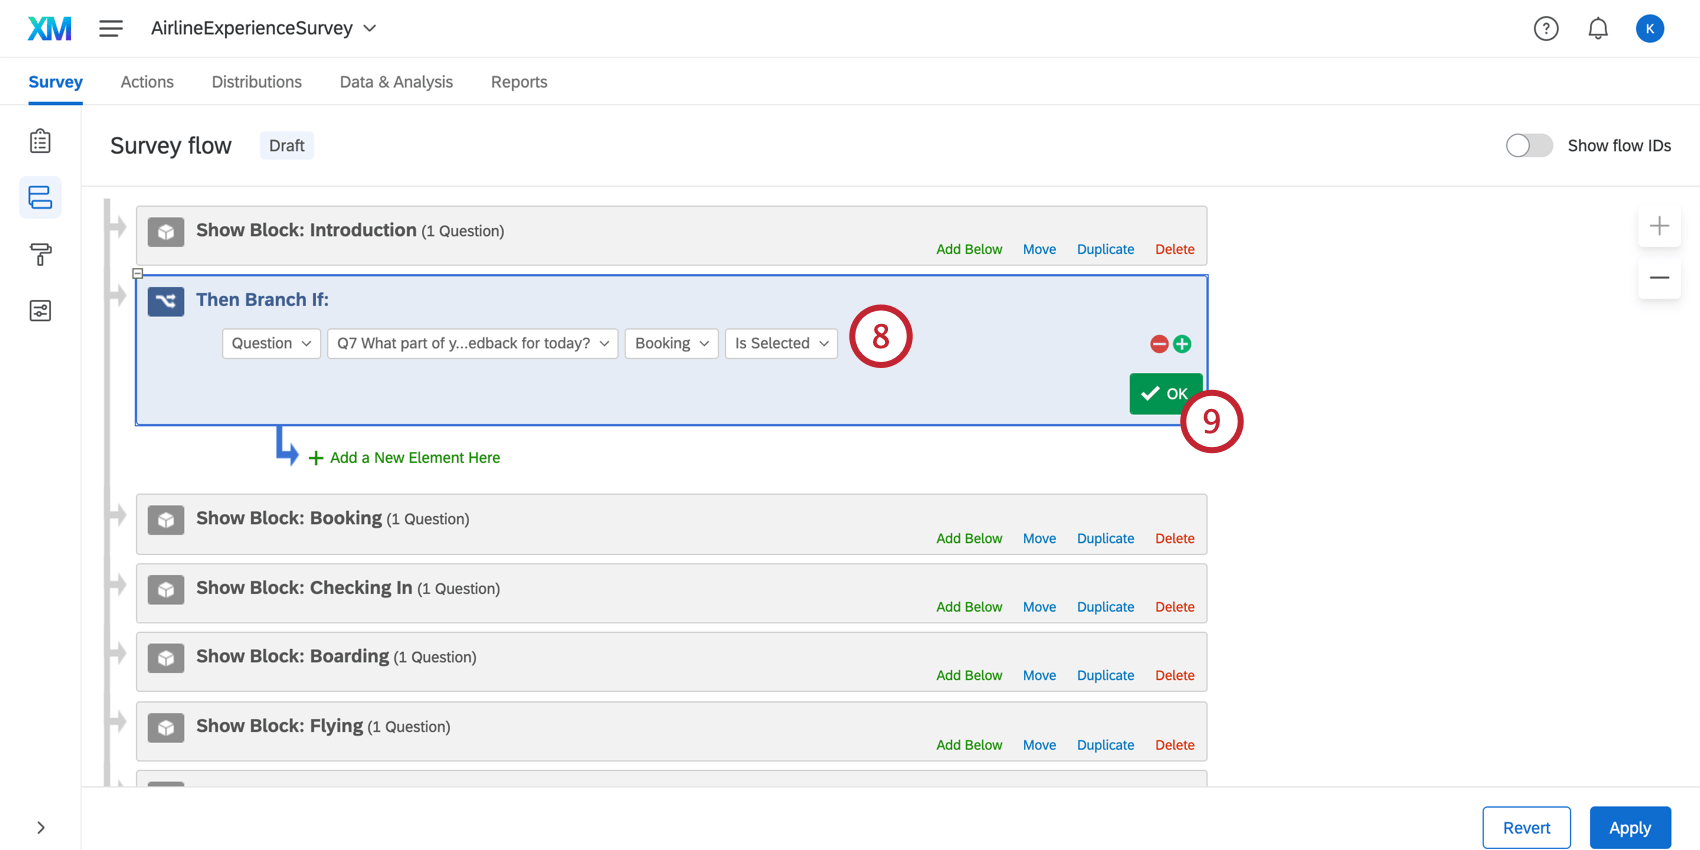Open the account avatar K
This screenshot has width=1700, height=850.
1650,29
